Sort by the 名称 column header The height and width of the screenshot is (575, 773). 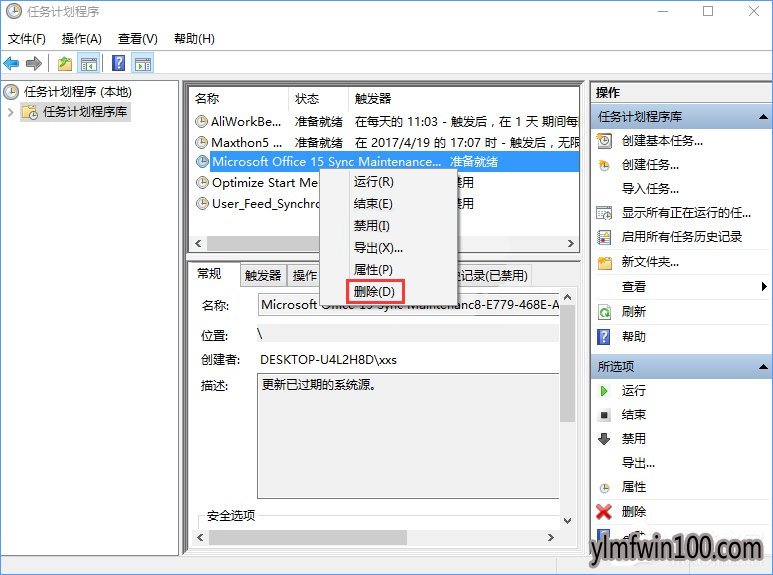click(x=239, y=99)
